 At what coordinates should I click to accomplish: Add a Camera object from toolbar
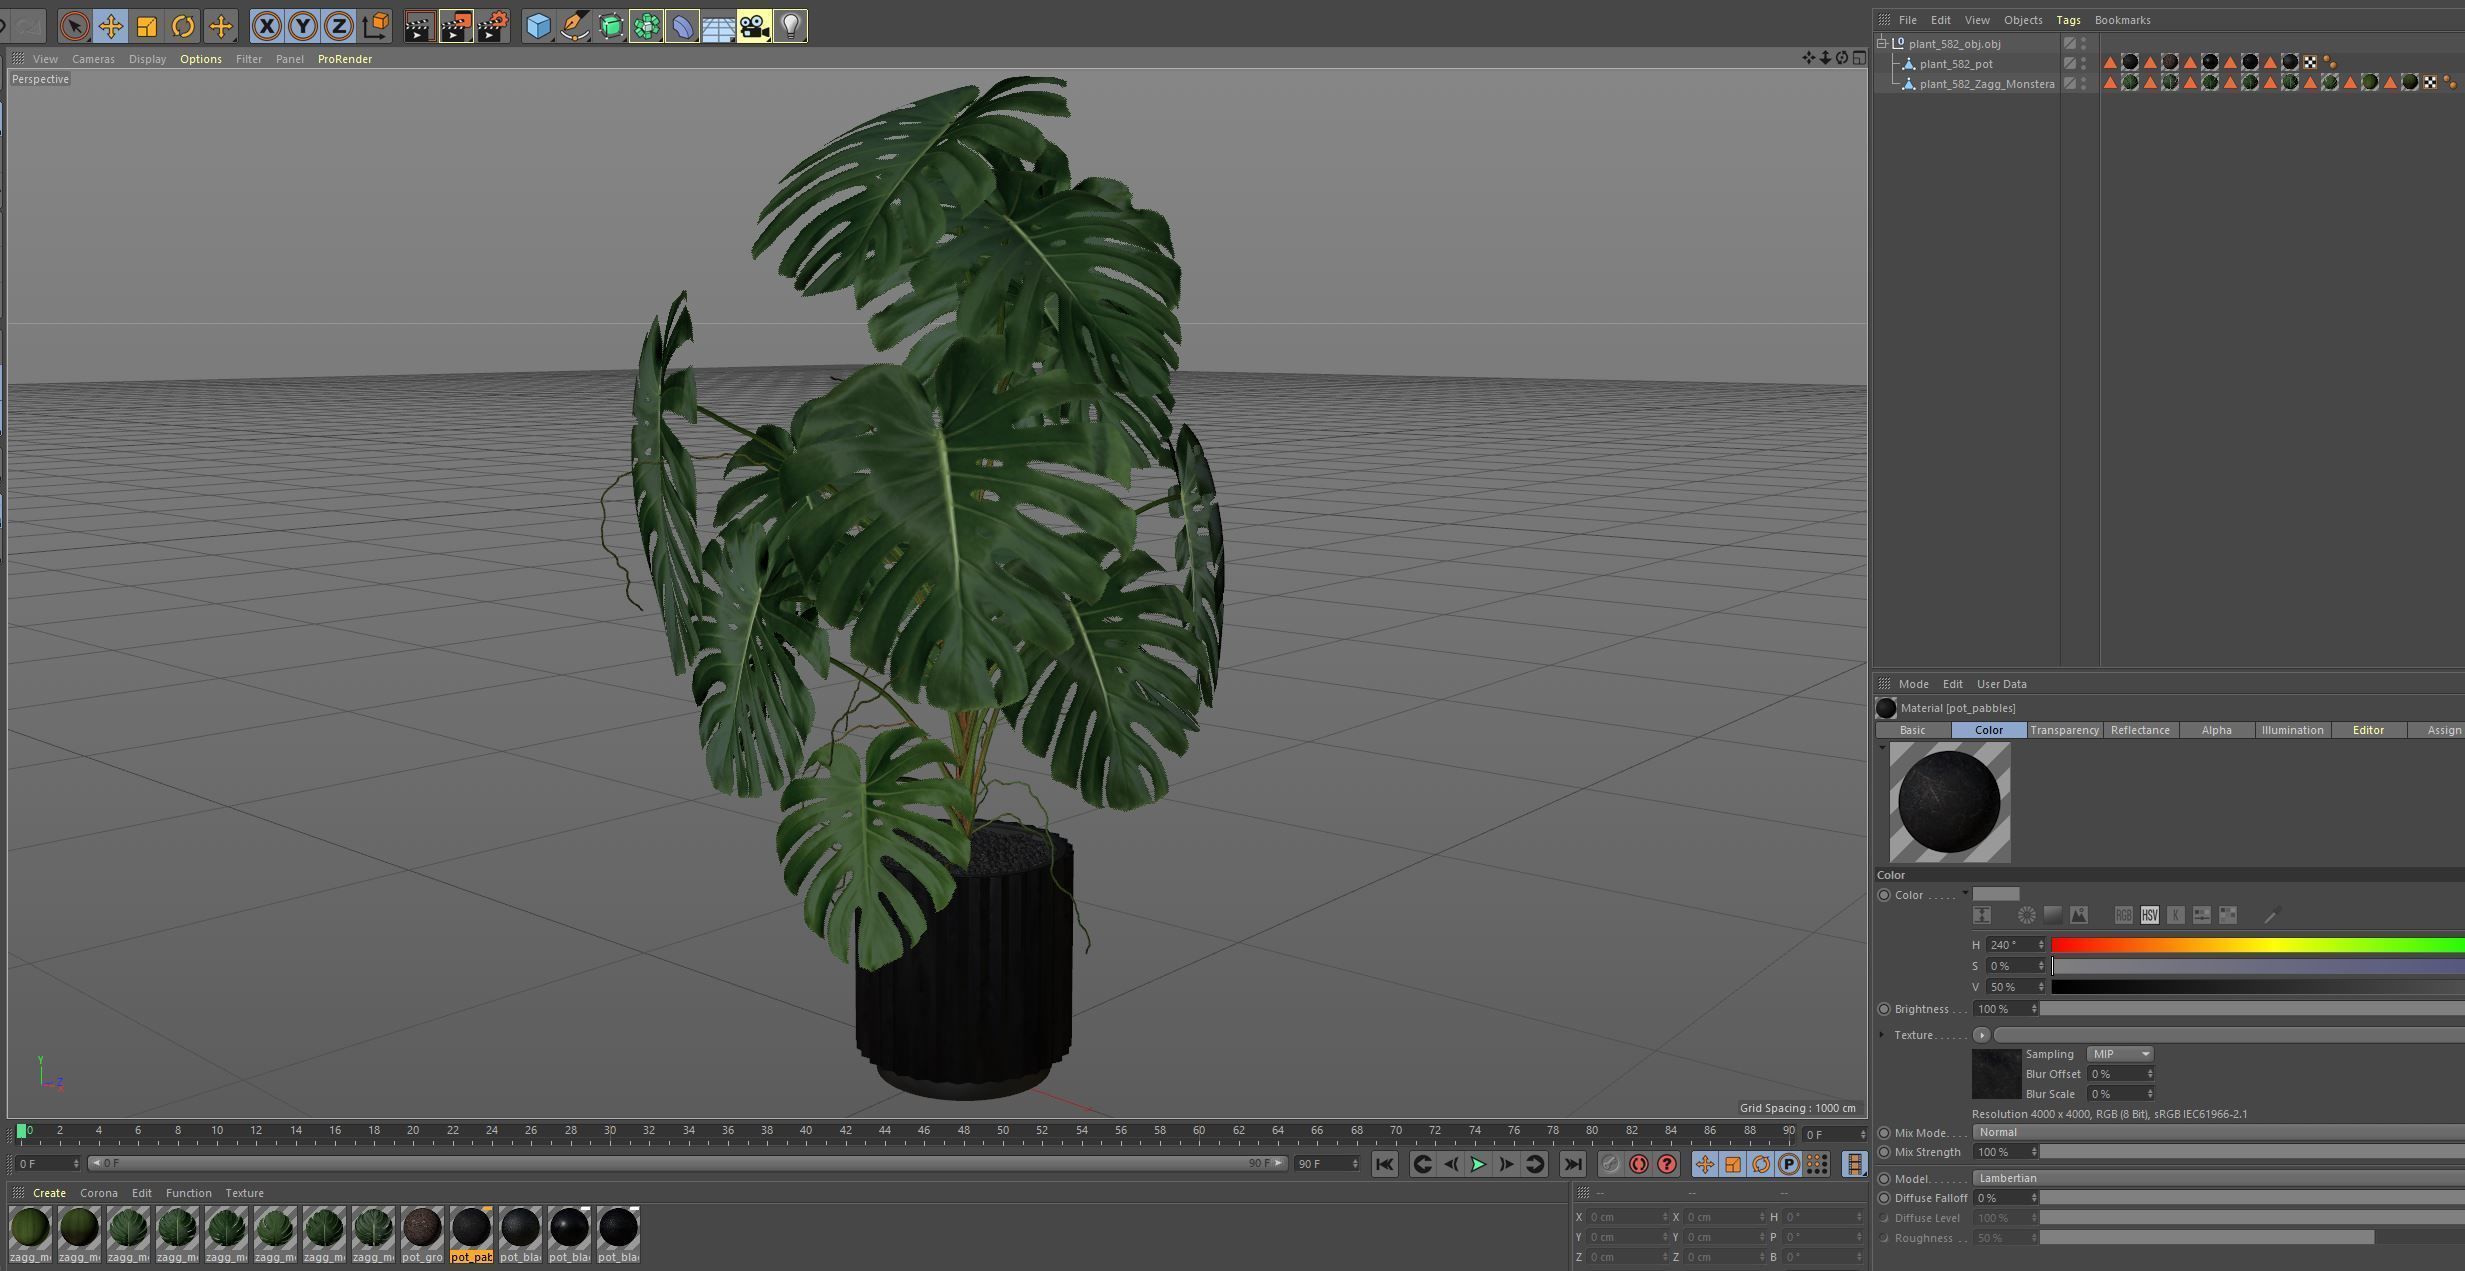[x=754, y=26]
